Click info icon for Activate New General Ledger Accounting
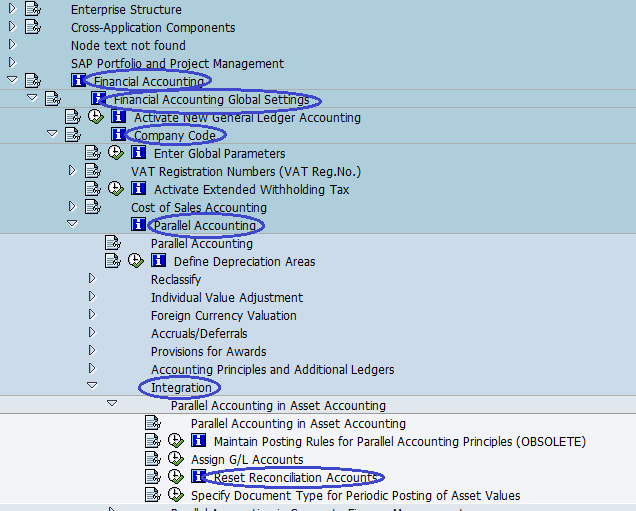Screen dimensions: 636x511 point(118,116)
